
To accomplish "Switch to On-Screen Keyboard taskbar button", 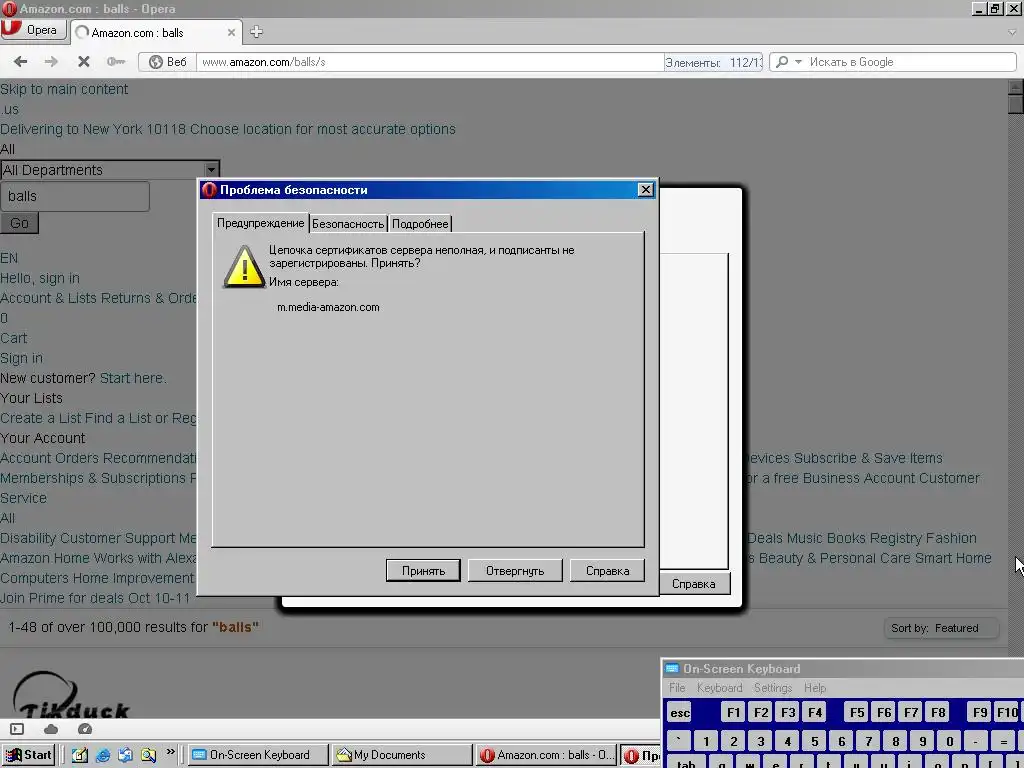I will click(258, 755).
